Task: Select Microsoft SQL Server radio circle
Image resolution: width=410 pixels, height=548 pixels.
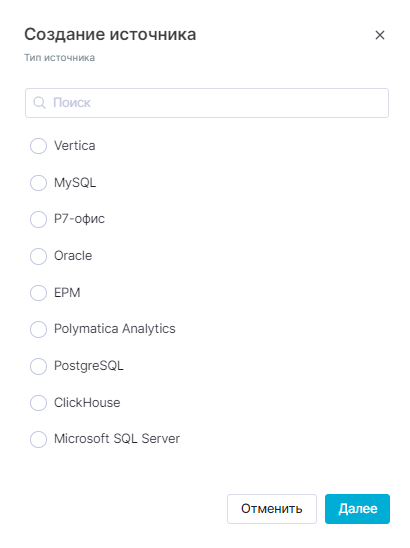Action: point(38,439)
